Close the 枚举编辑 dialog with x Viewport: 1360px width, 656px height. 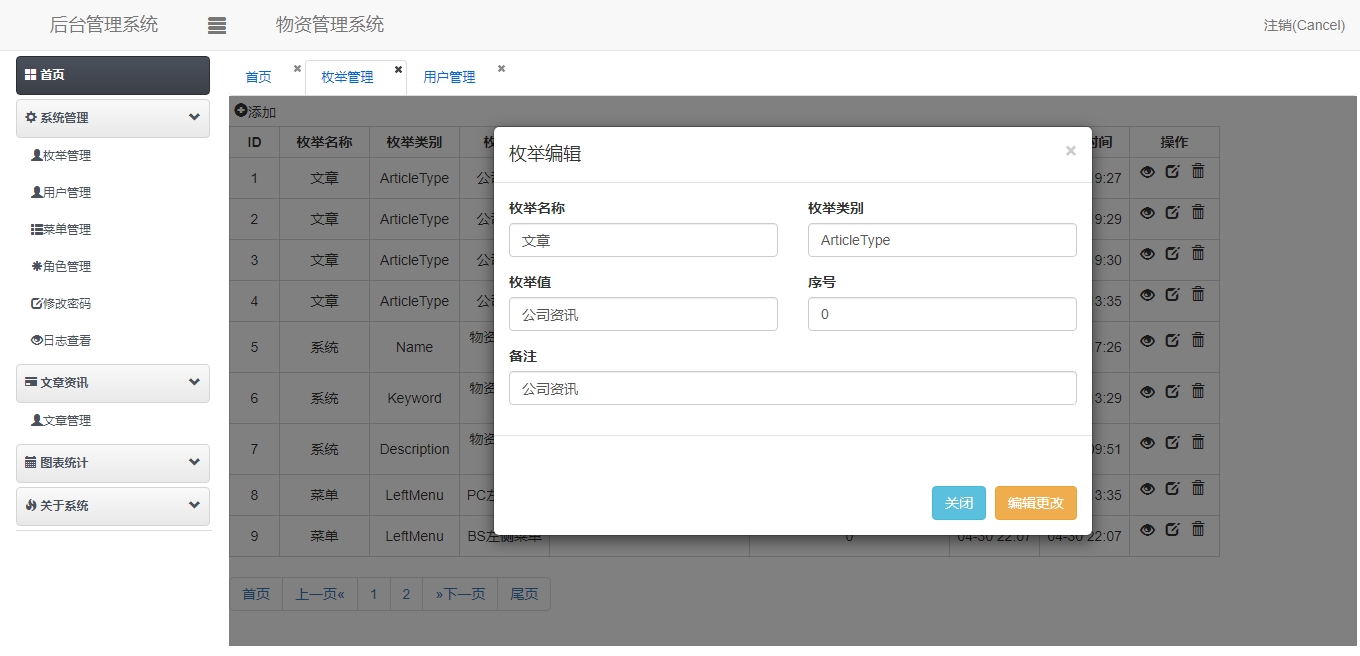[x=1070, y=151]
